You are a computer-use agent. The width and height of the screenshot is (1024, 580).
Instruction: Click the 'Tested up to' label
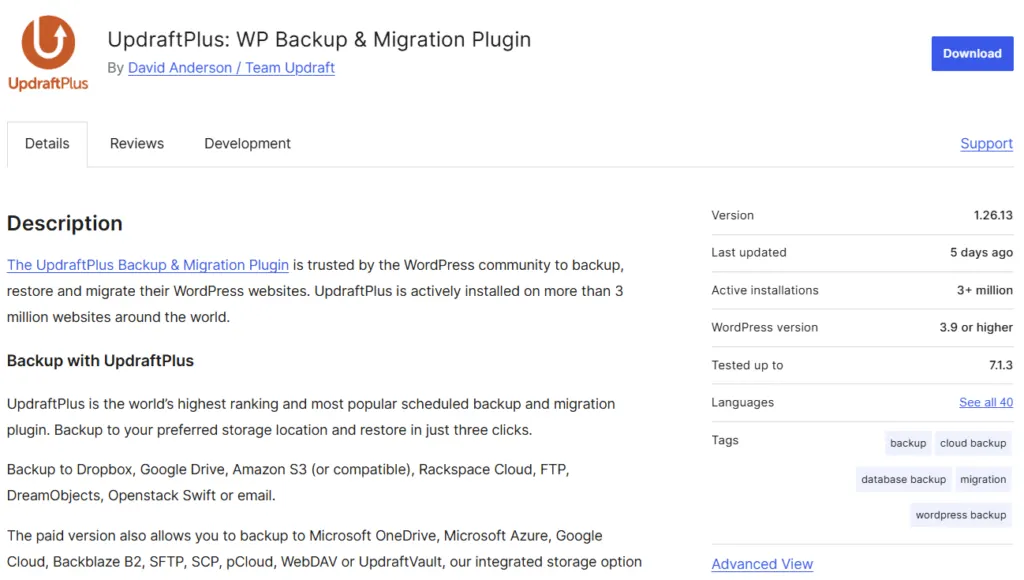pos(747,365)
